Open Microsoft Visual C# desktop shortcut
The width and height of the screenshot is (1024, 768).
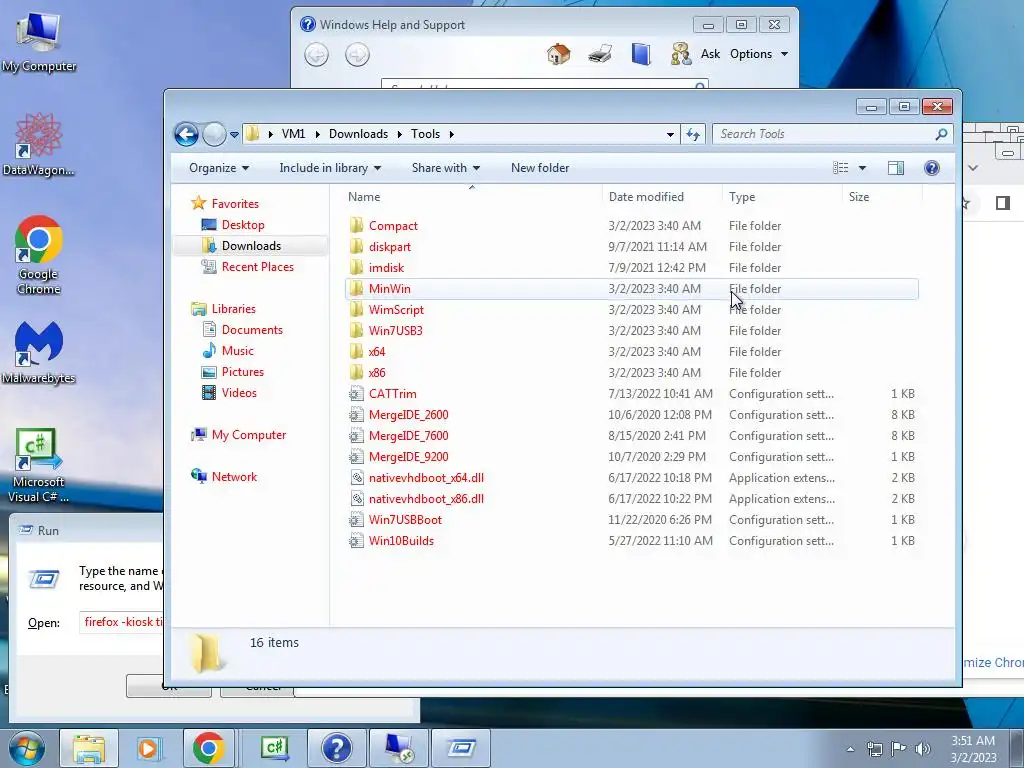point(39,465)
